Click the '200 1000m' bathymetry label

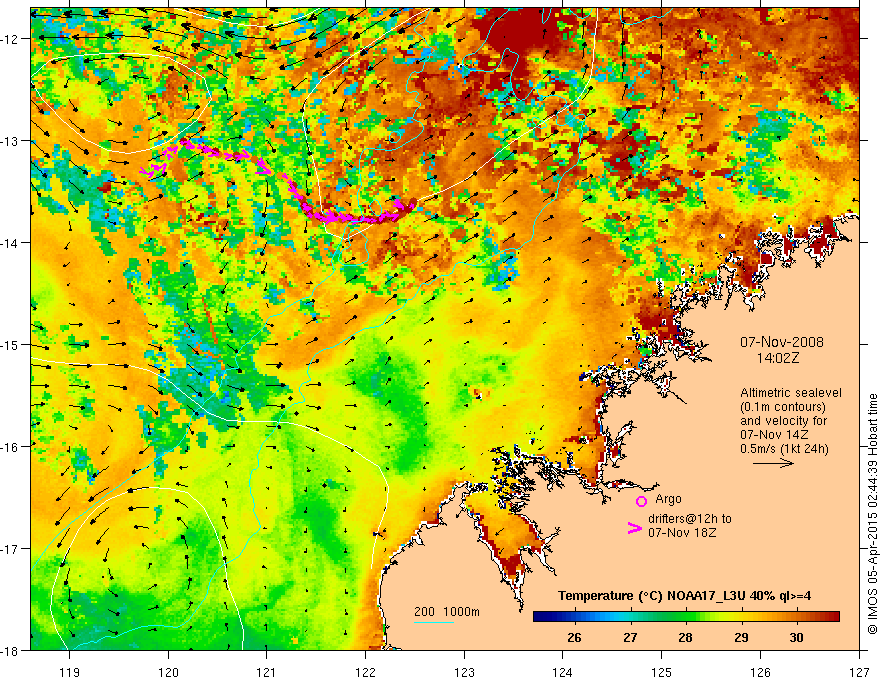click(447, 612)
